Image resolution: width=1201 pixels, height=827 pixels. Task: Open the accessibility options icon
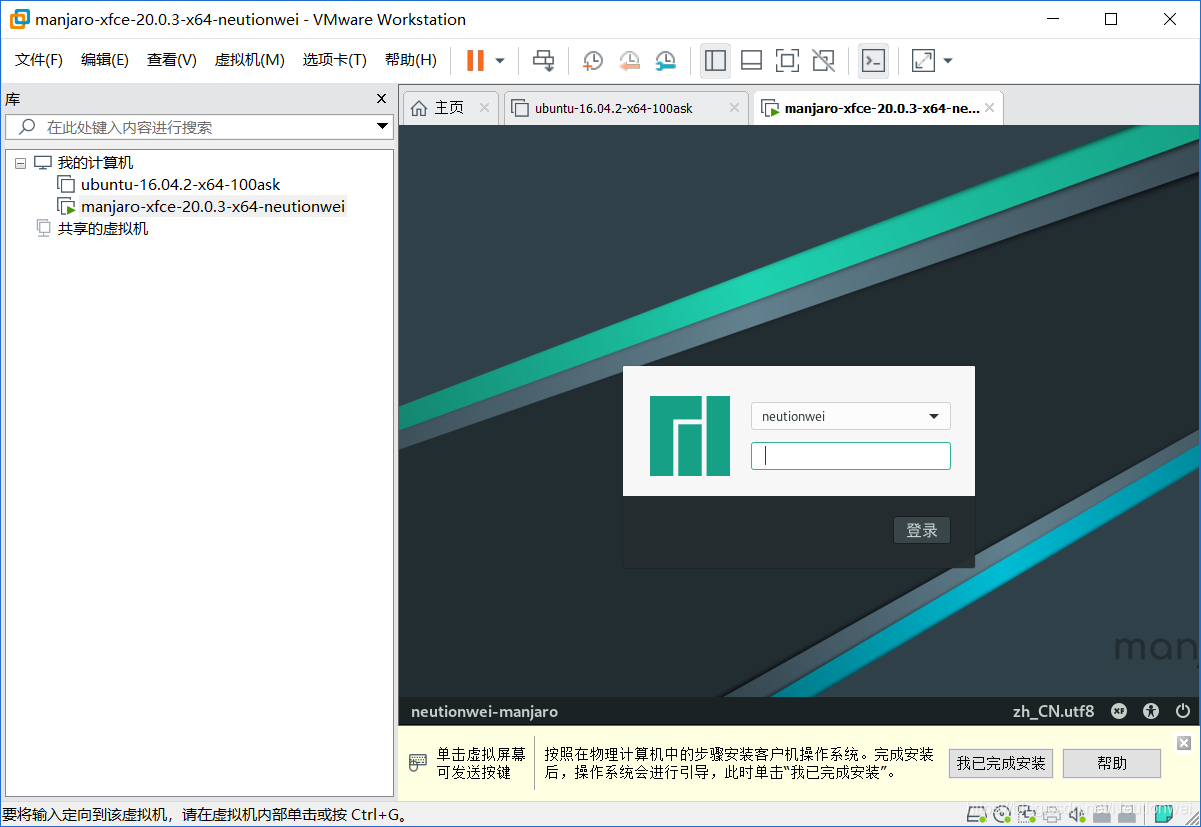1152,712
